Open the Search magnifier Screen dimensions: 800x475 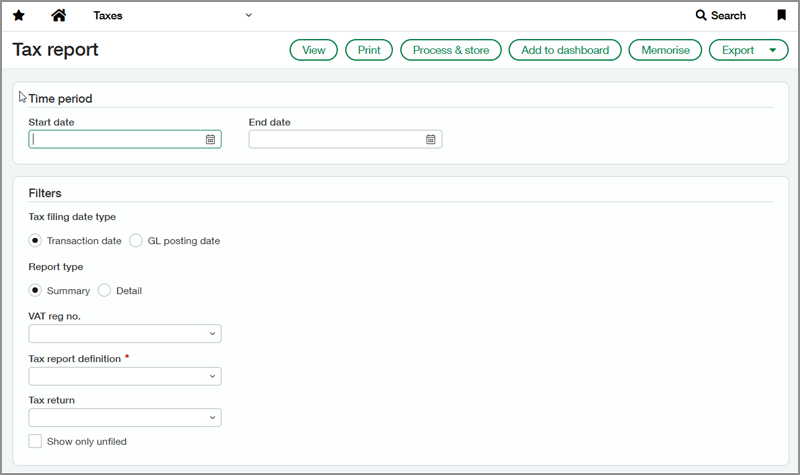coord(701,16)
